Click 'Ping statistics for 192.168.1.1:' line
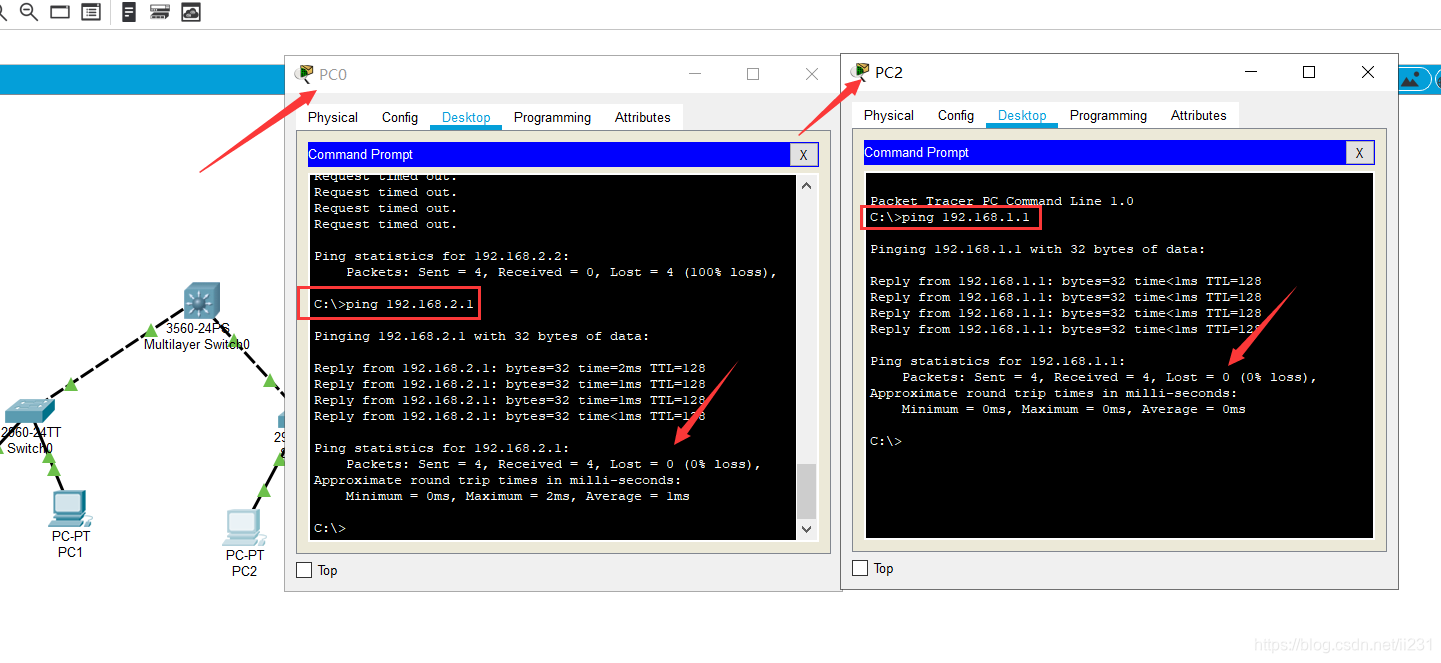The image size is (1441, 663). pyautogui.click(x=998, y=361)
